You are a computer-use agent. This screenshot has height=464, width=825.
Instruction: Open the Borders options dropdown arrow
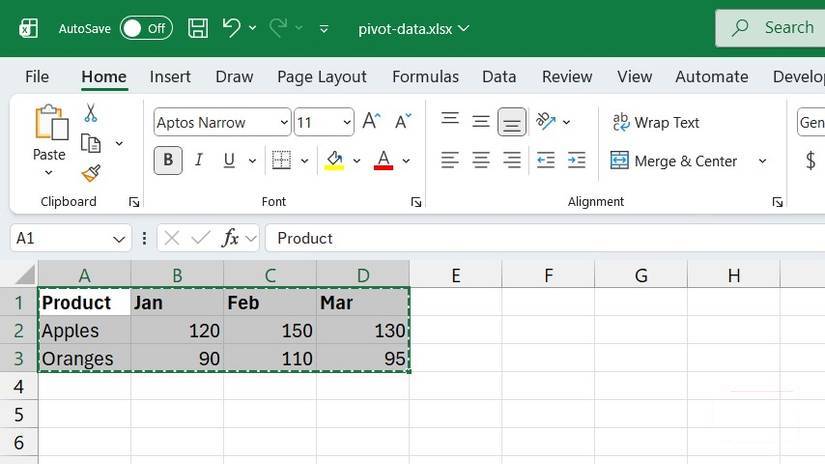[x=305, y=160]
